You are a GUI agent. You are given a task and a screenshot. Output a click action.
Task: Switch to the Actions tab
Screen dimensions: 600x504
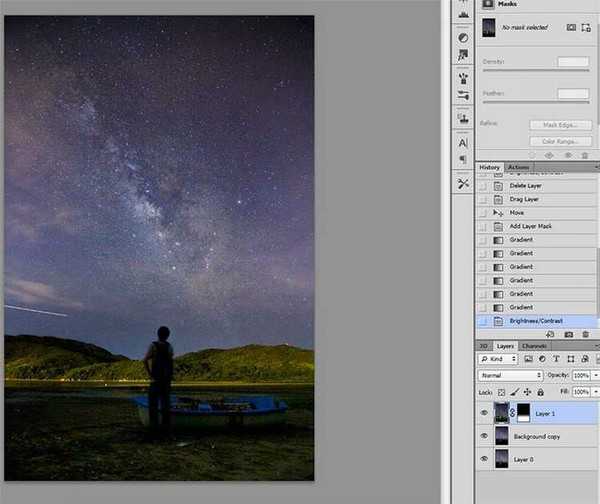click(x=518, y=167)
